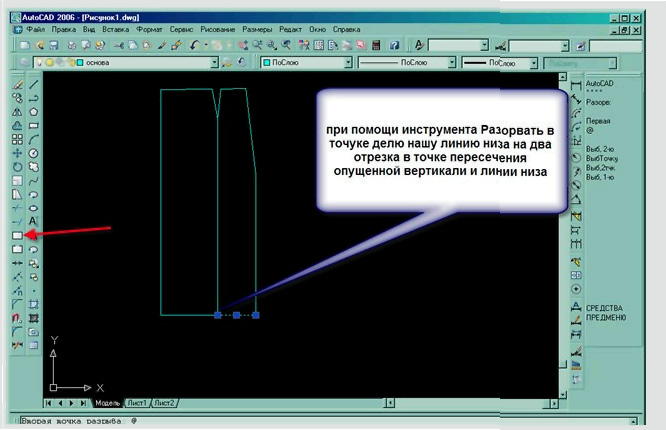Select the Break at Point tool
This screenshot has height=430, width=666.
pos(16,235)
